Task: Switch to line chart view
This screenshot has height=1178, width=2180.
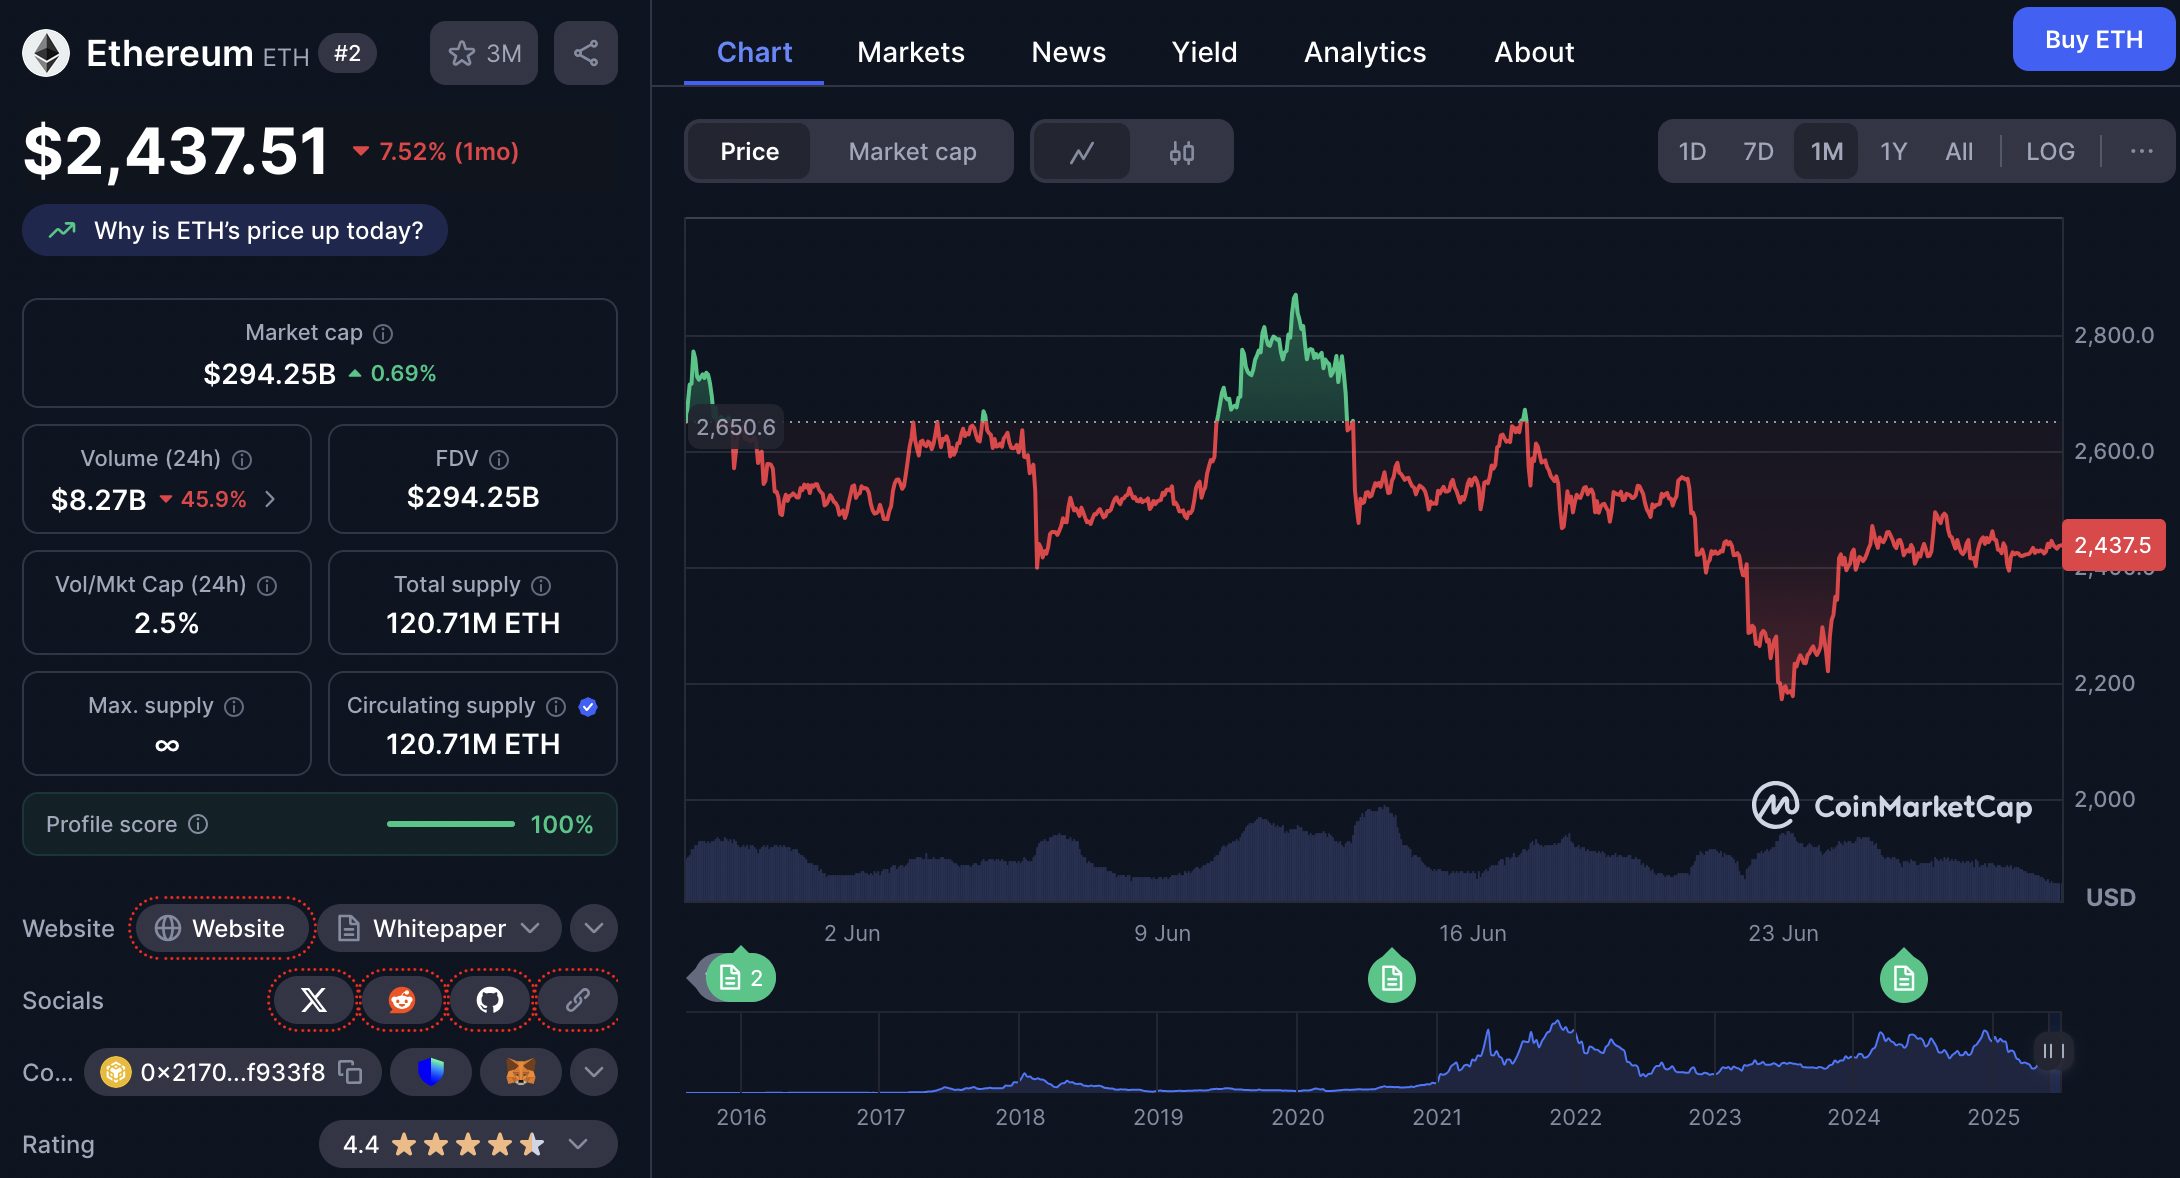Action: click(x=1082, y=152)
